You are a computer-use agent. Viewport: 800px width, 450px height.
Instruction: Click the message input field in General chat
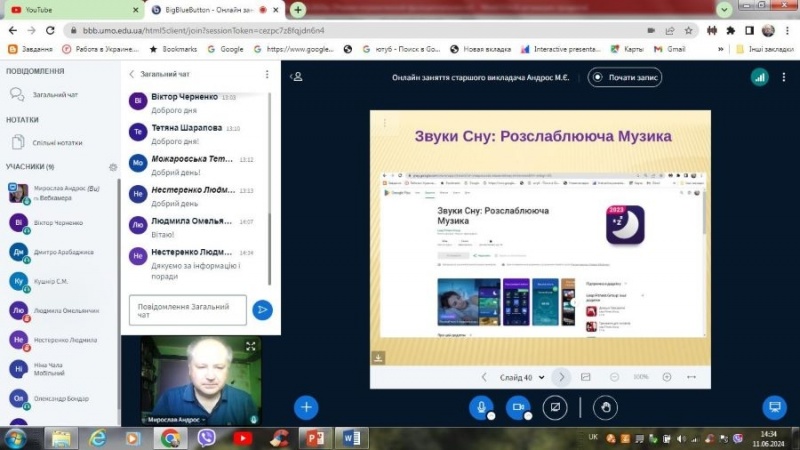pos(188,310)
